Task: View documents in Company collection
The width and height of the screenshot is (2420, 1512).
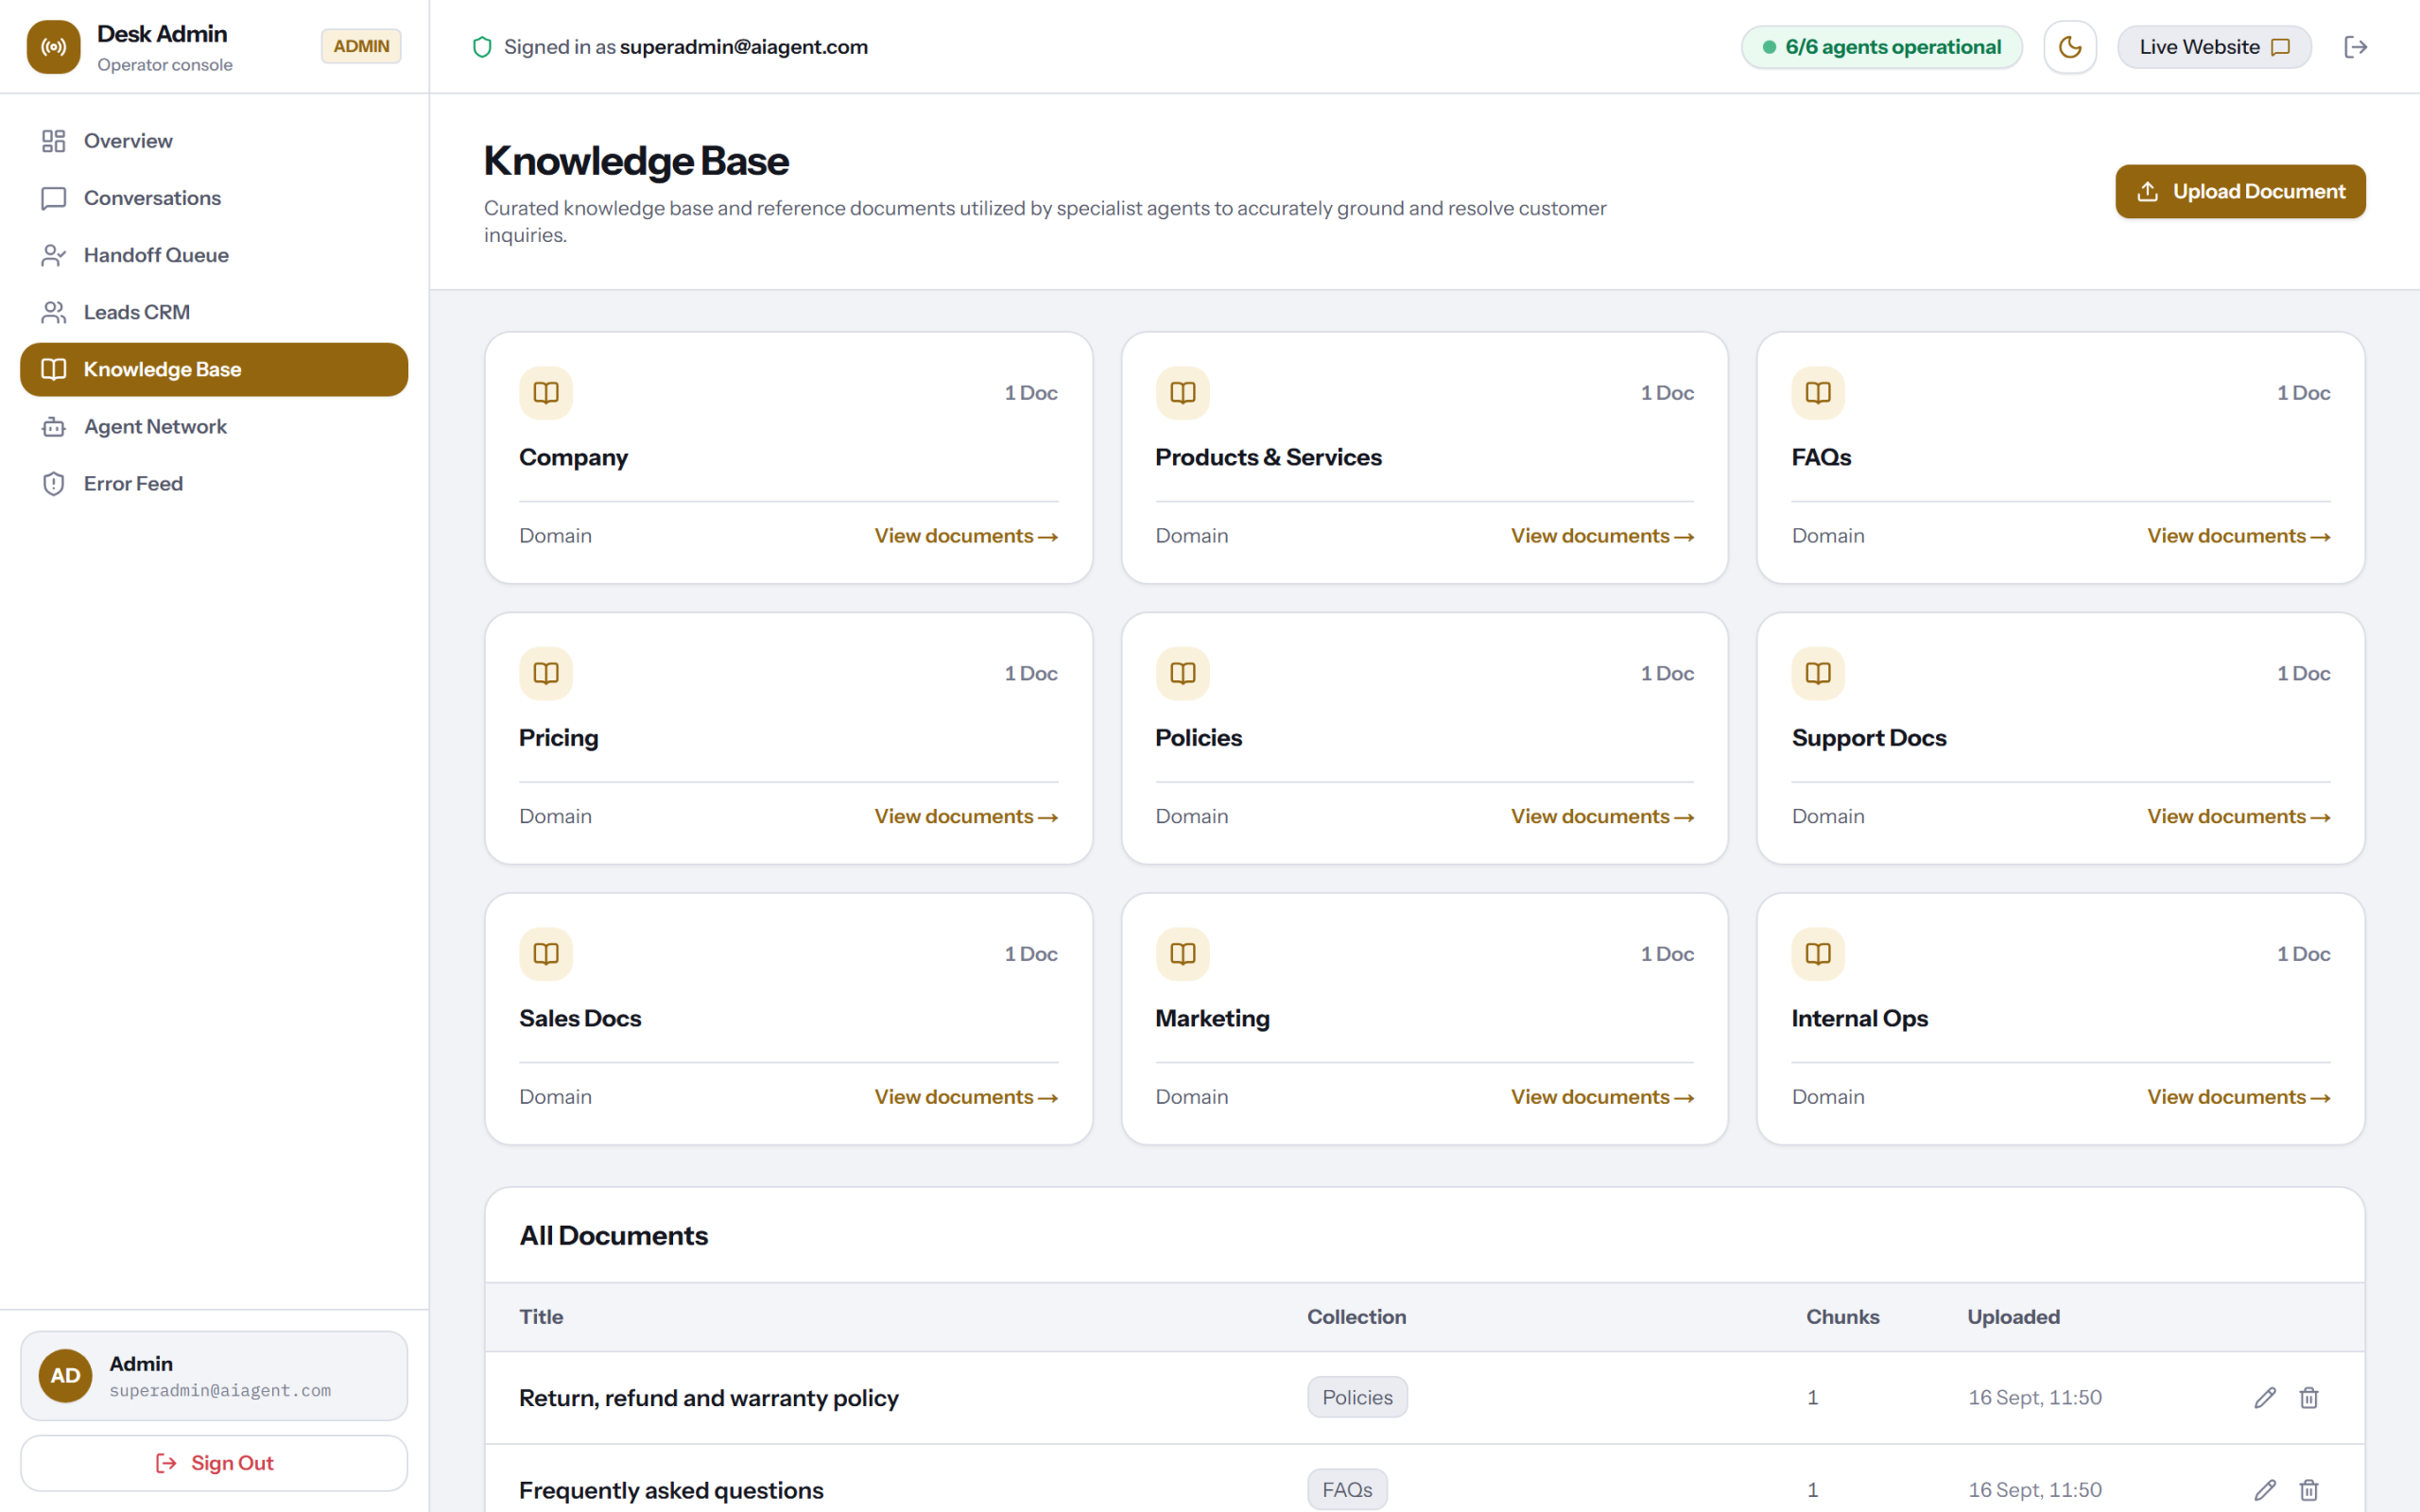Action: coord(966,536)
